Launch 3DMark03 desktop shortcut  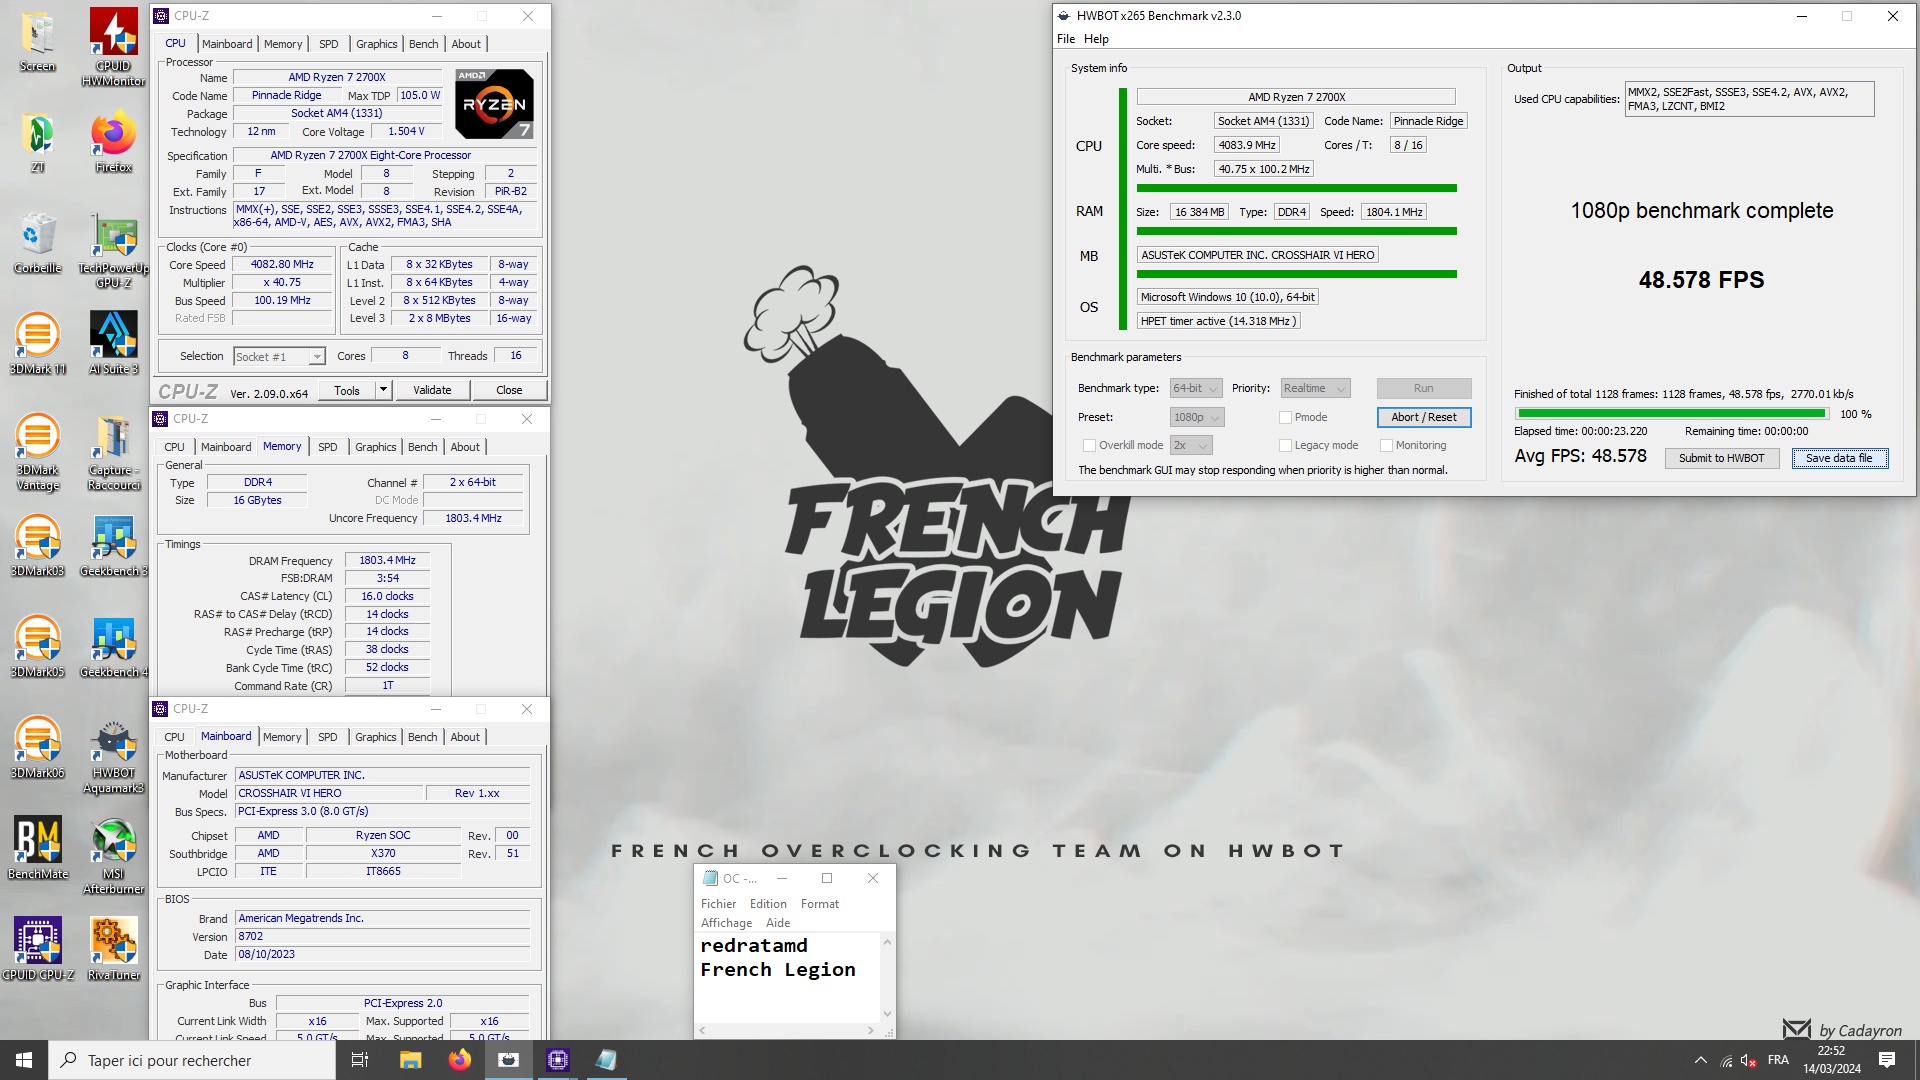coord(38,546)
